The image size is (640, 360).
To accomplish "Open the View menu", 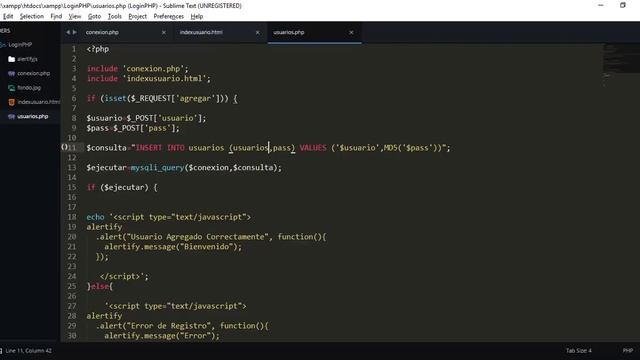I will coord(74,16).
